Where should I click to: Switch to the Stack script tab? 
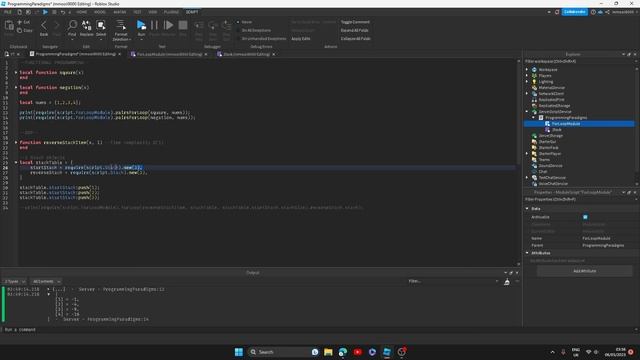tap(246, 54)
